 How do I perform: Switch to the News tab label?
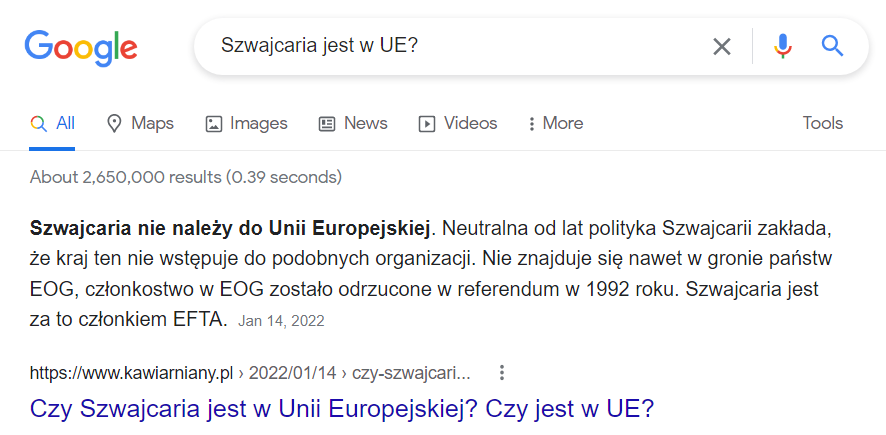[x=365, y=124]
